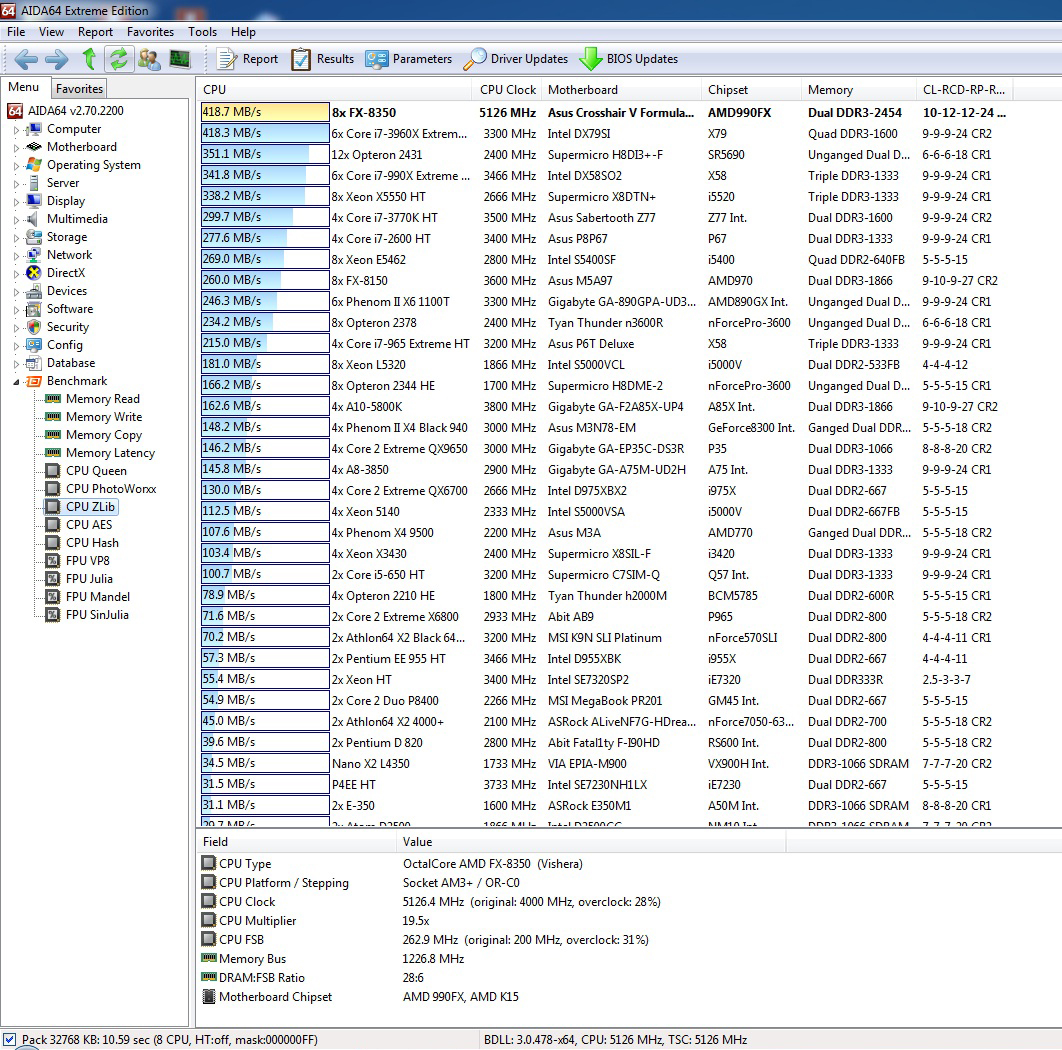This screenshot has height=1050, width=1062.
Task: Switch to the Favorites tab
Action: click(x=79, y=89)
